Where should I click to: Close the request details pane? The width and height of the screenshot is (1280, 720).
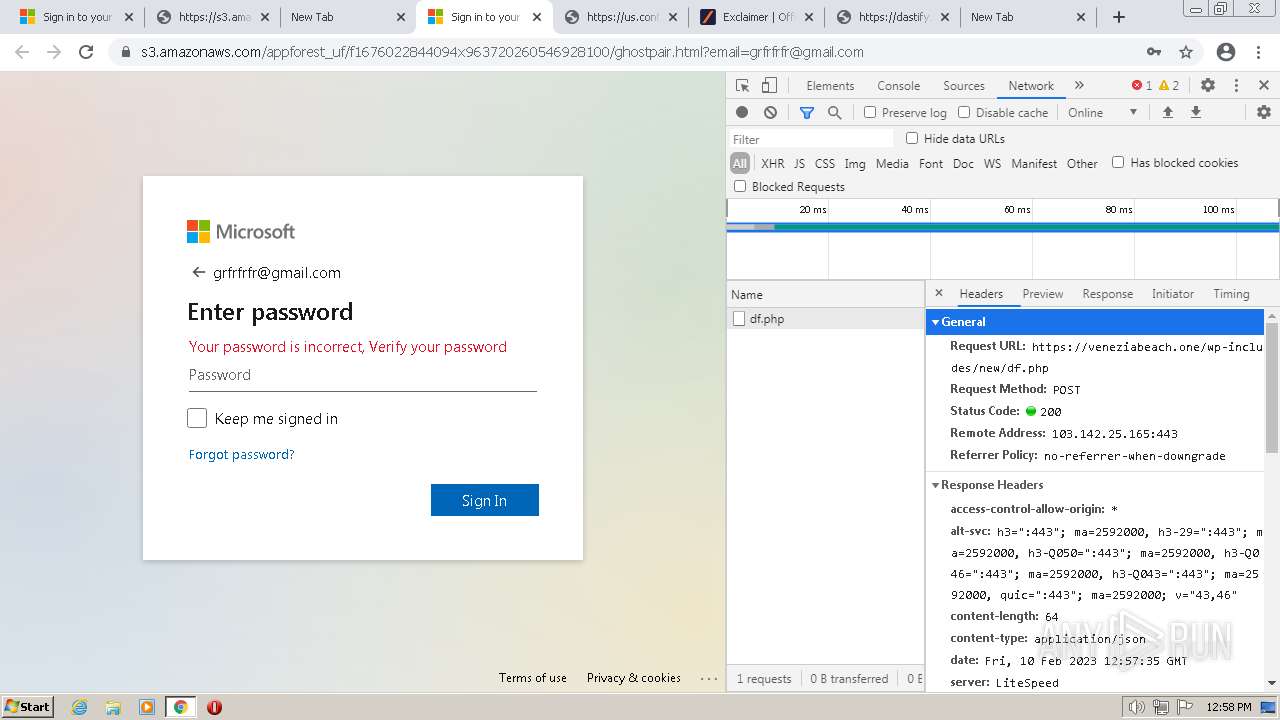[x=938, y=293]
